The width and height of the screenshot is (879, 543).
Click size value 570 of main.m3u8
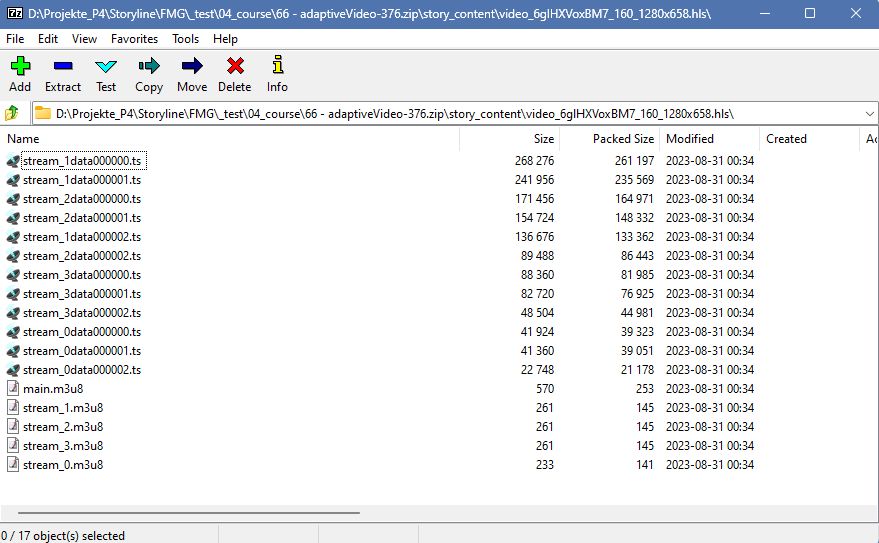(x=544, y=389)
